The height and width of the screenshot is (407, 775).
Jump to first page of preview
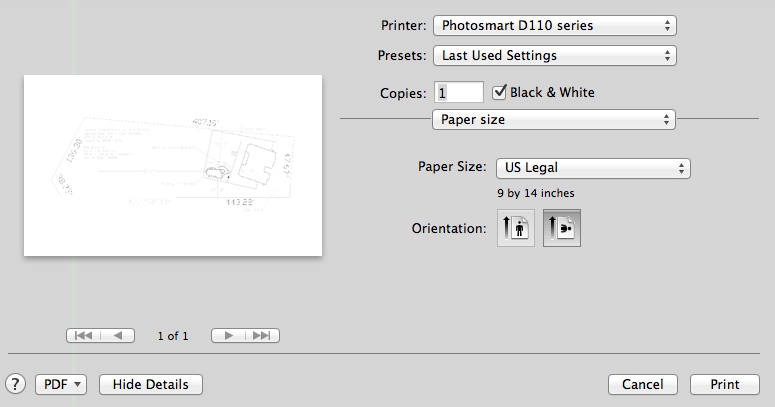[83, 336]
